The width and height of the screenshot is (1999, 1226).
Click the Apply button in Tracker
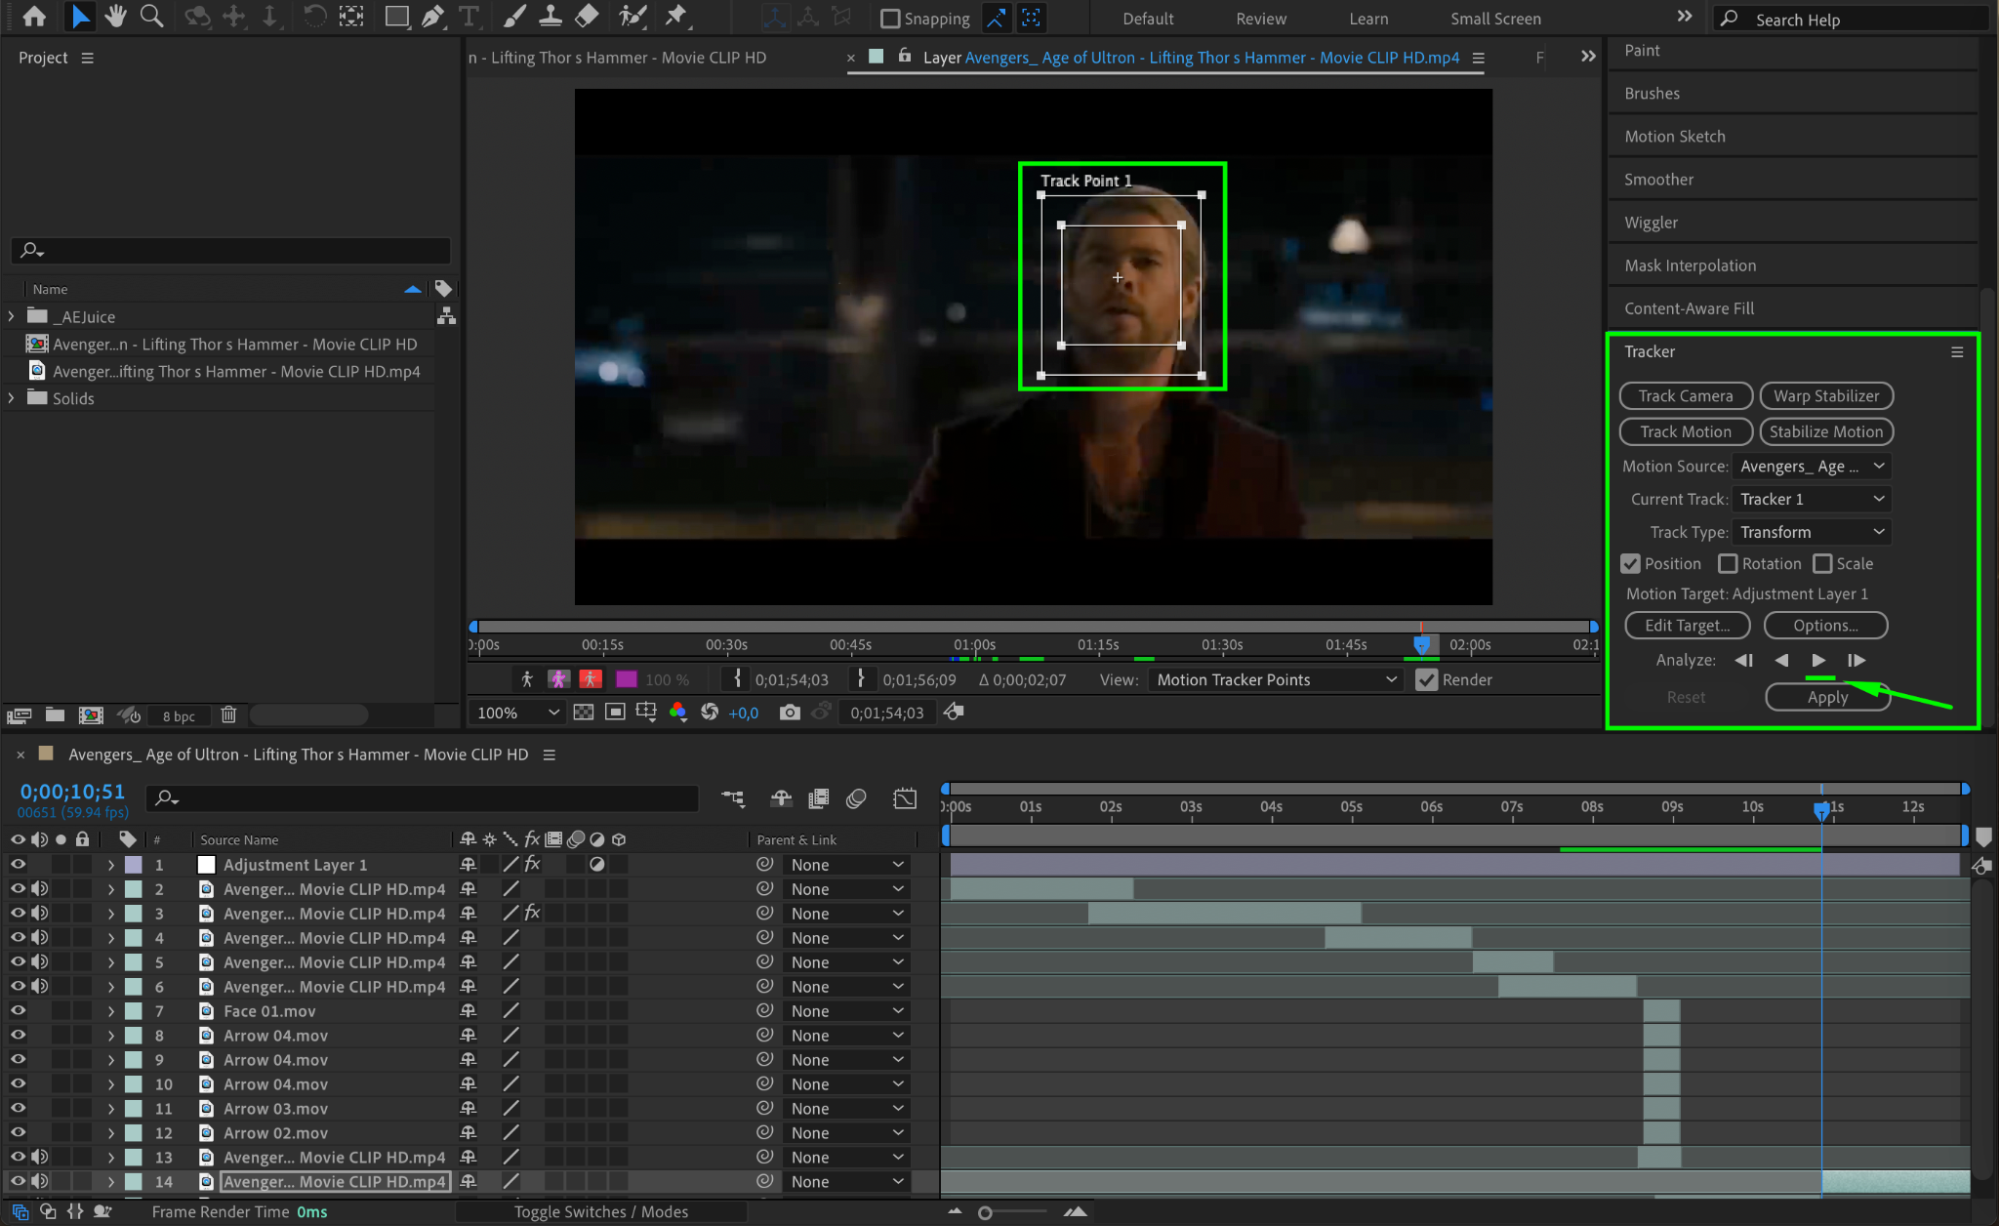[x=1826, y=697]
